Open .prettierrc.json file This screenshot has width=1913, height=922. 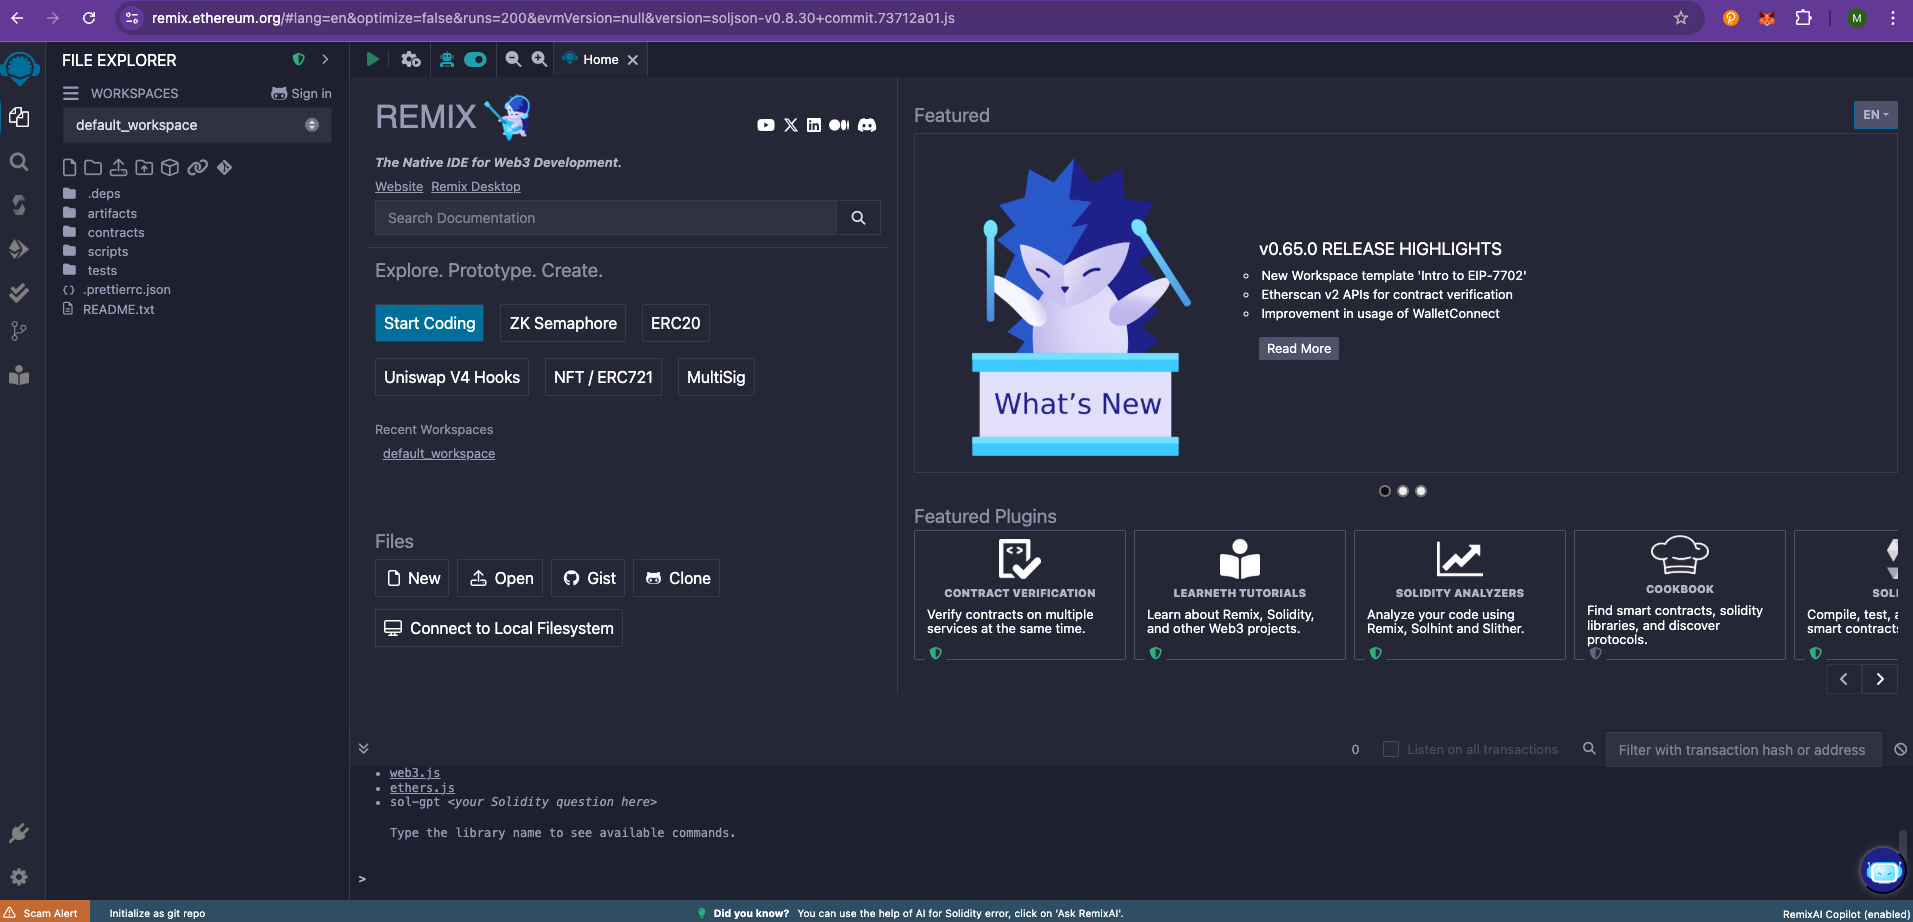[x=127, y=290]
